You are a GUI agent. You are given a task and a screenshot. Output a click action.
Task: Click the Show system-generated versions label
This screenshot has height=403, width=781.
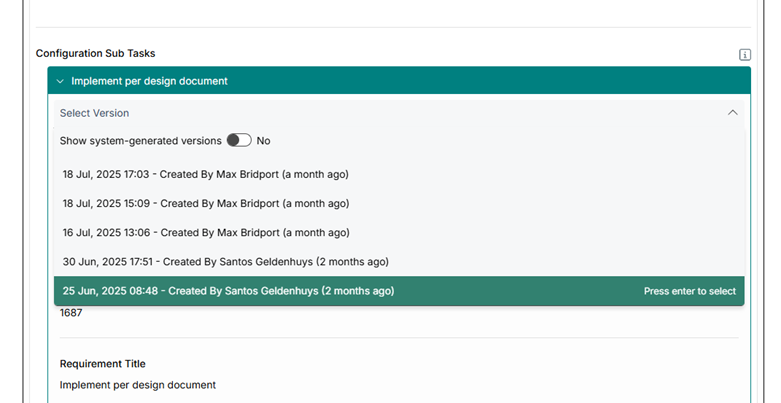[140, 141]
